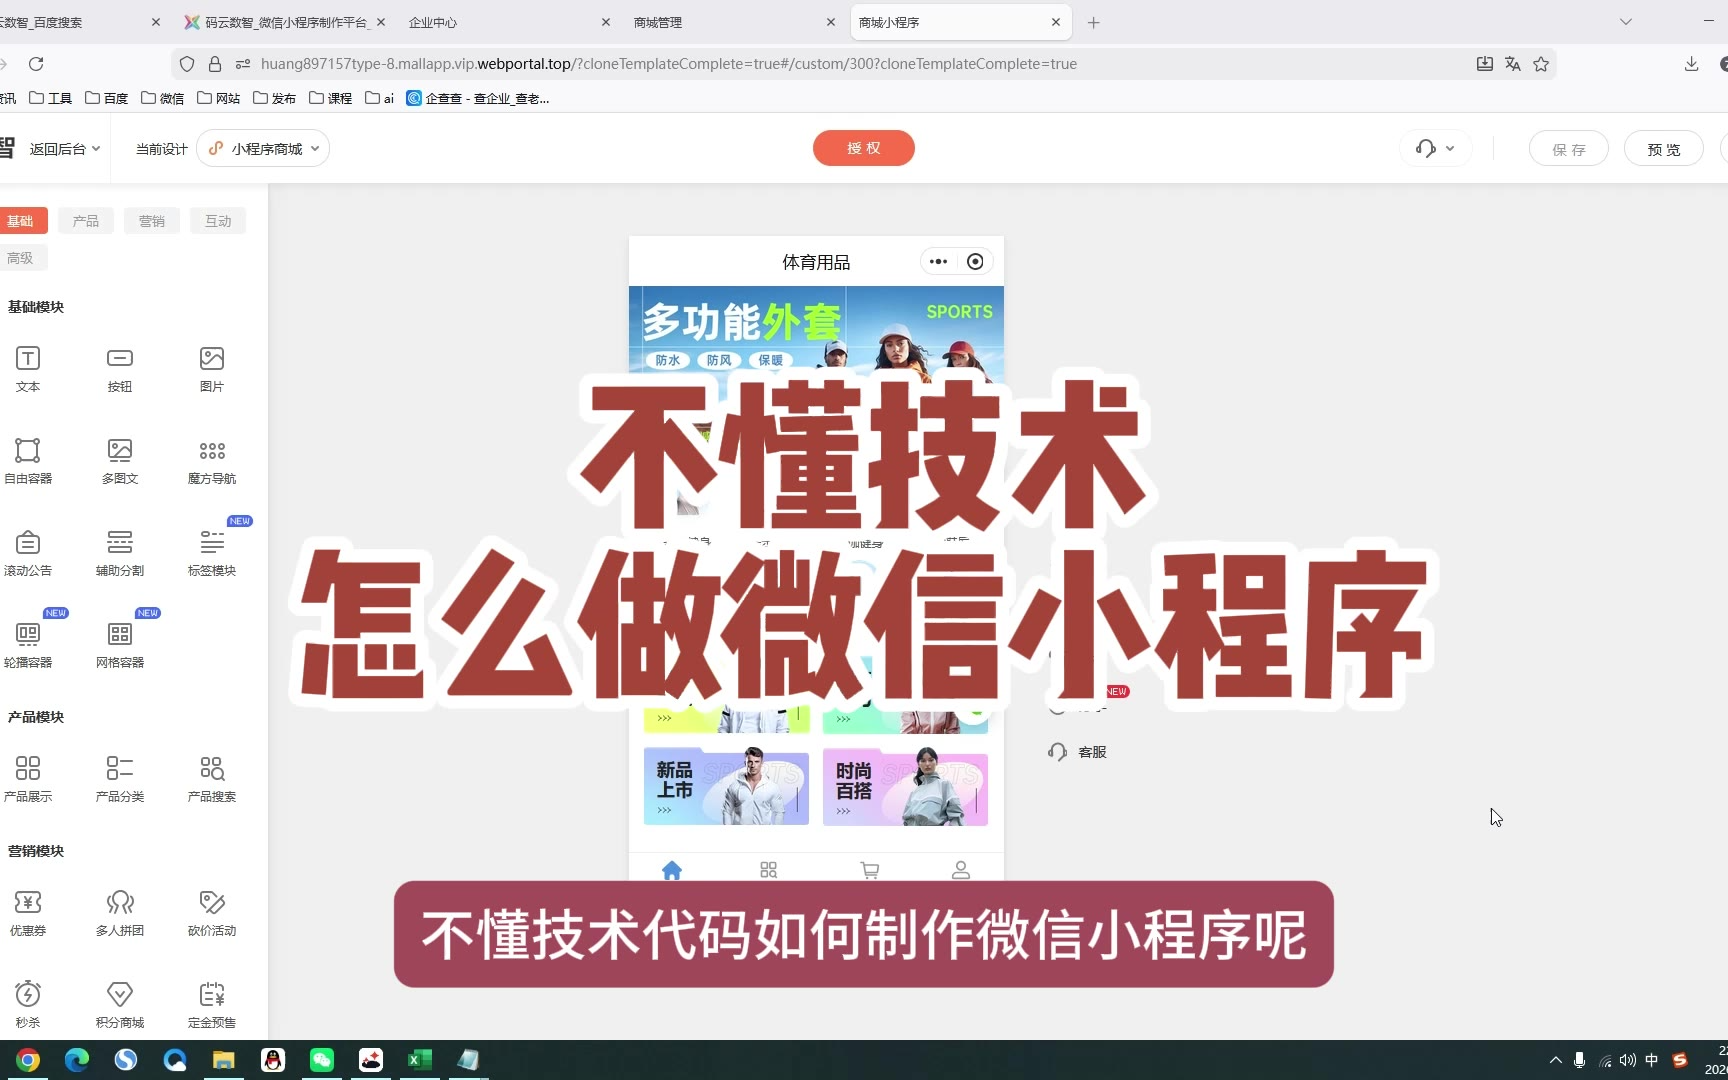Click the mini program three-dot menu

(938, 262)
